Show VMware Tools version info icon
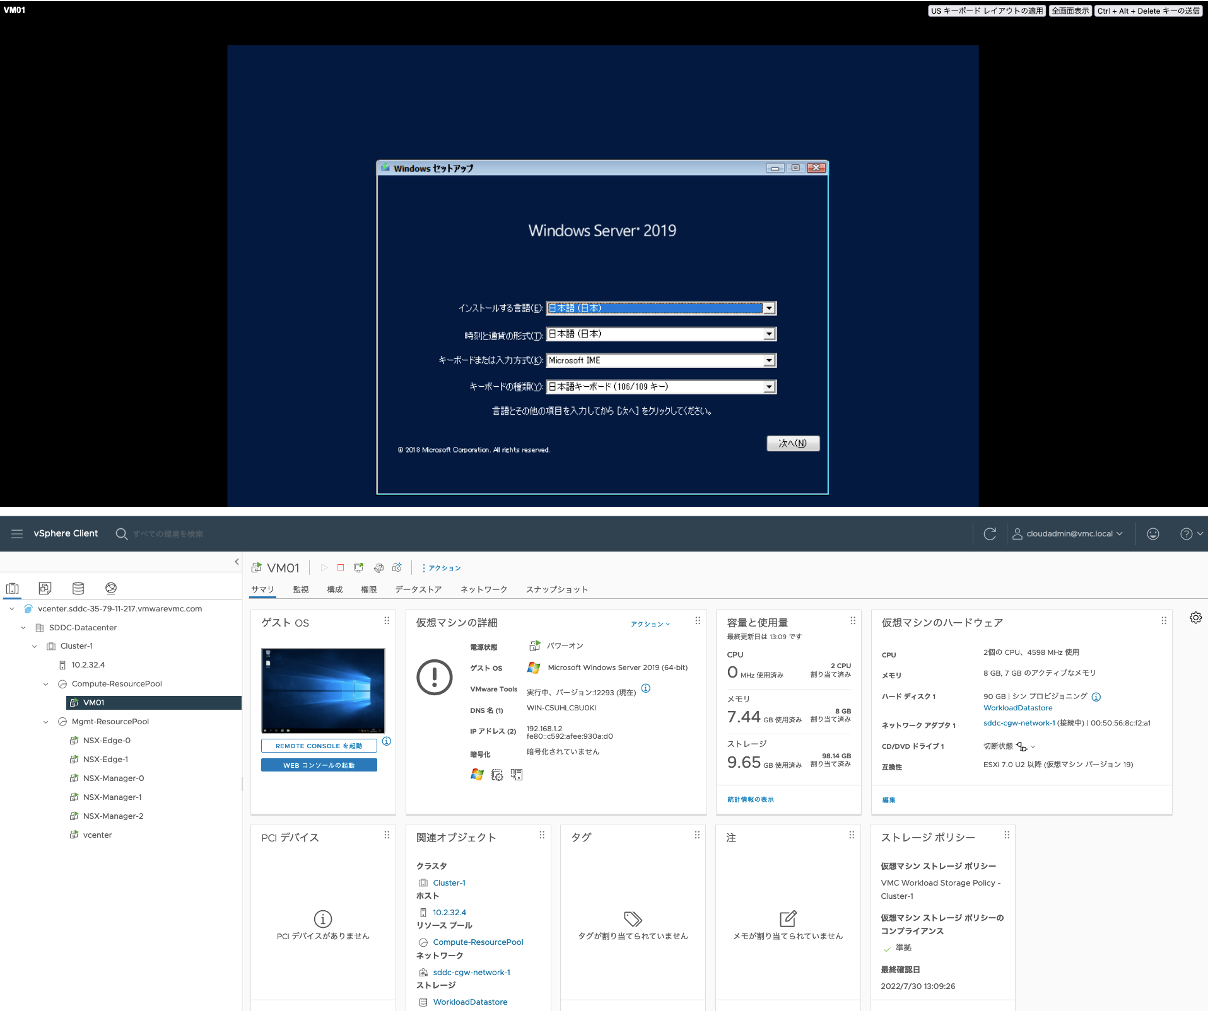 [x=646, y=688]
